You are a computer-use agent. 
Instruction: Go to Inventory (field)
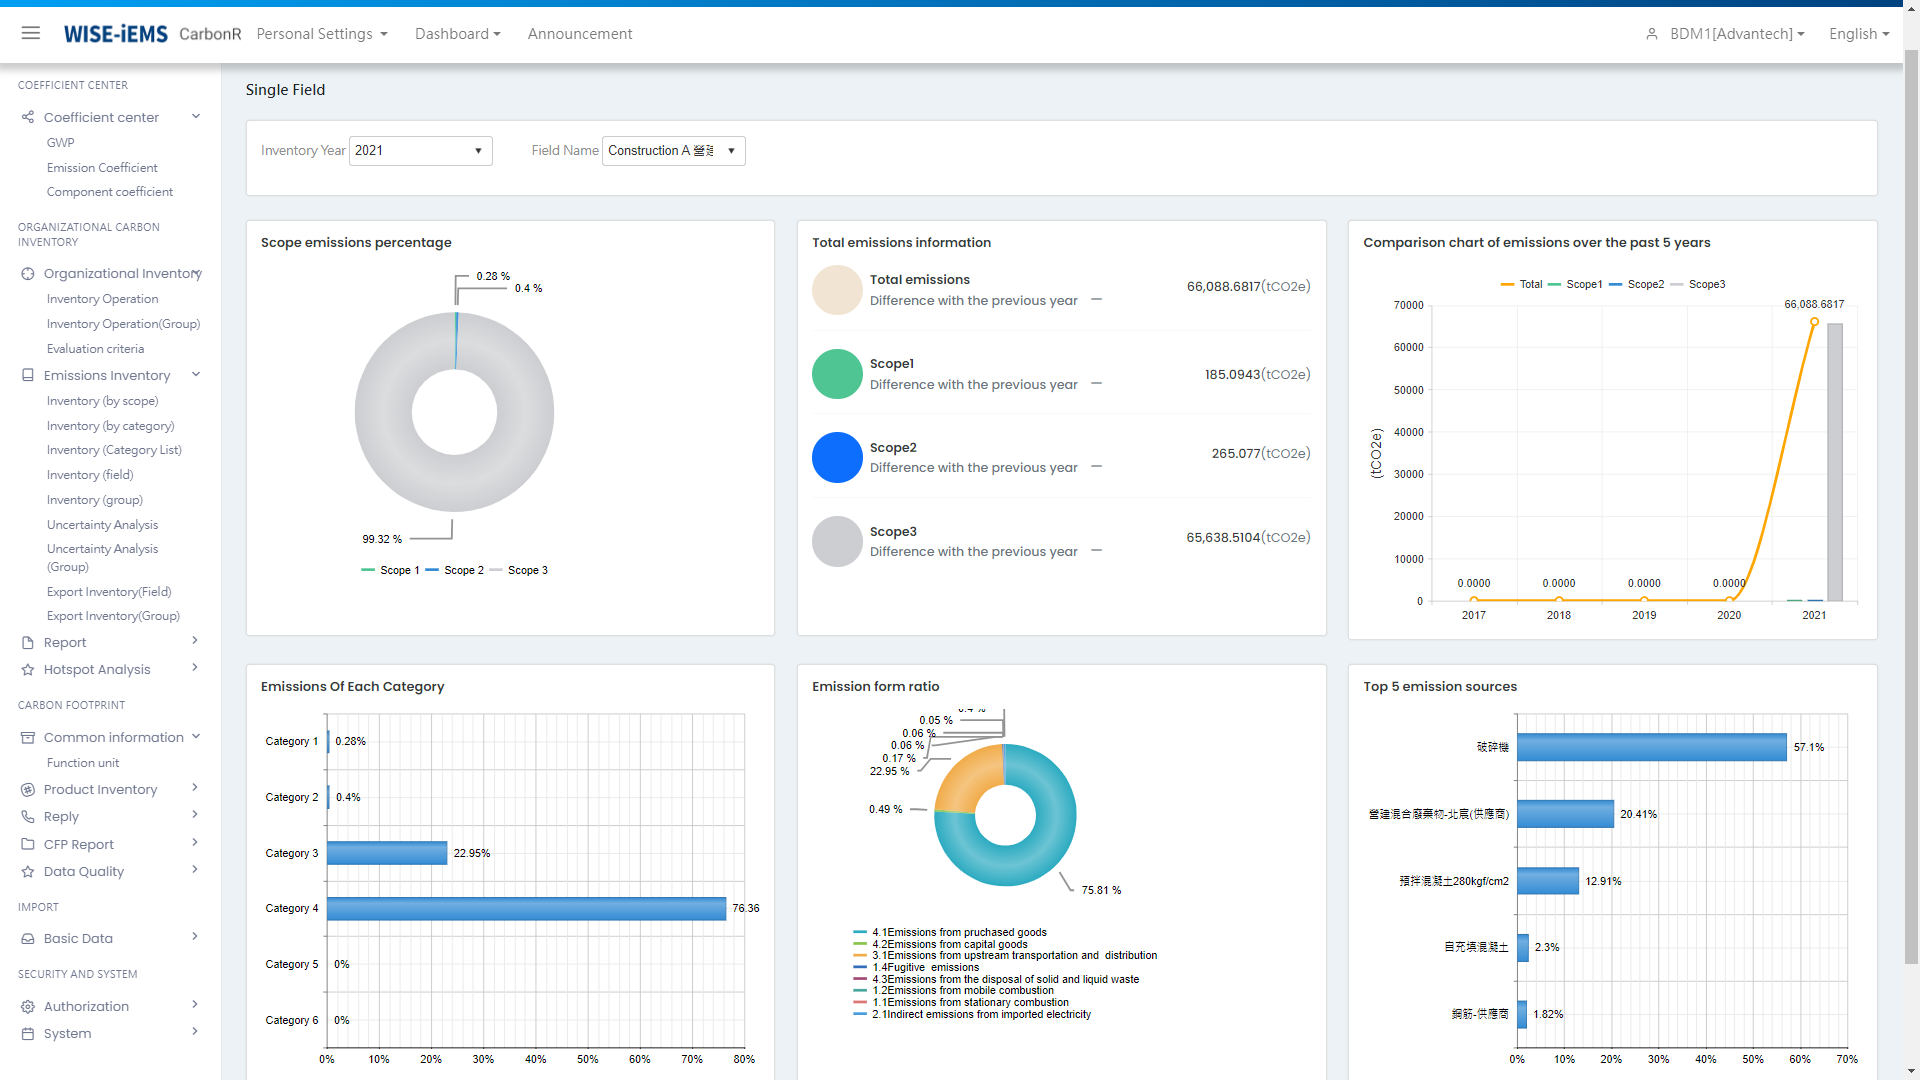click(90, 475)
